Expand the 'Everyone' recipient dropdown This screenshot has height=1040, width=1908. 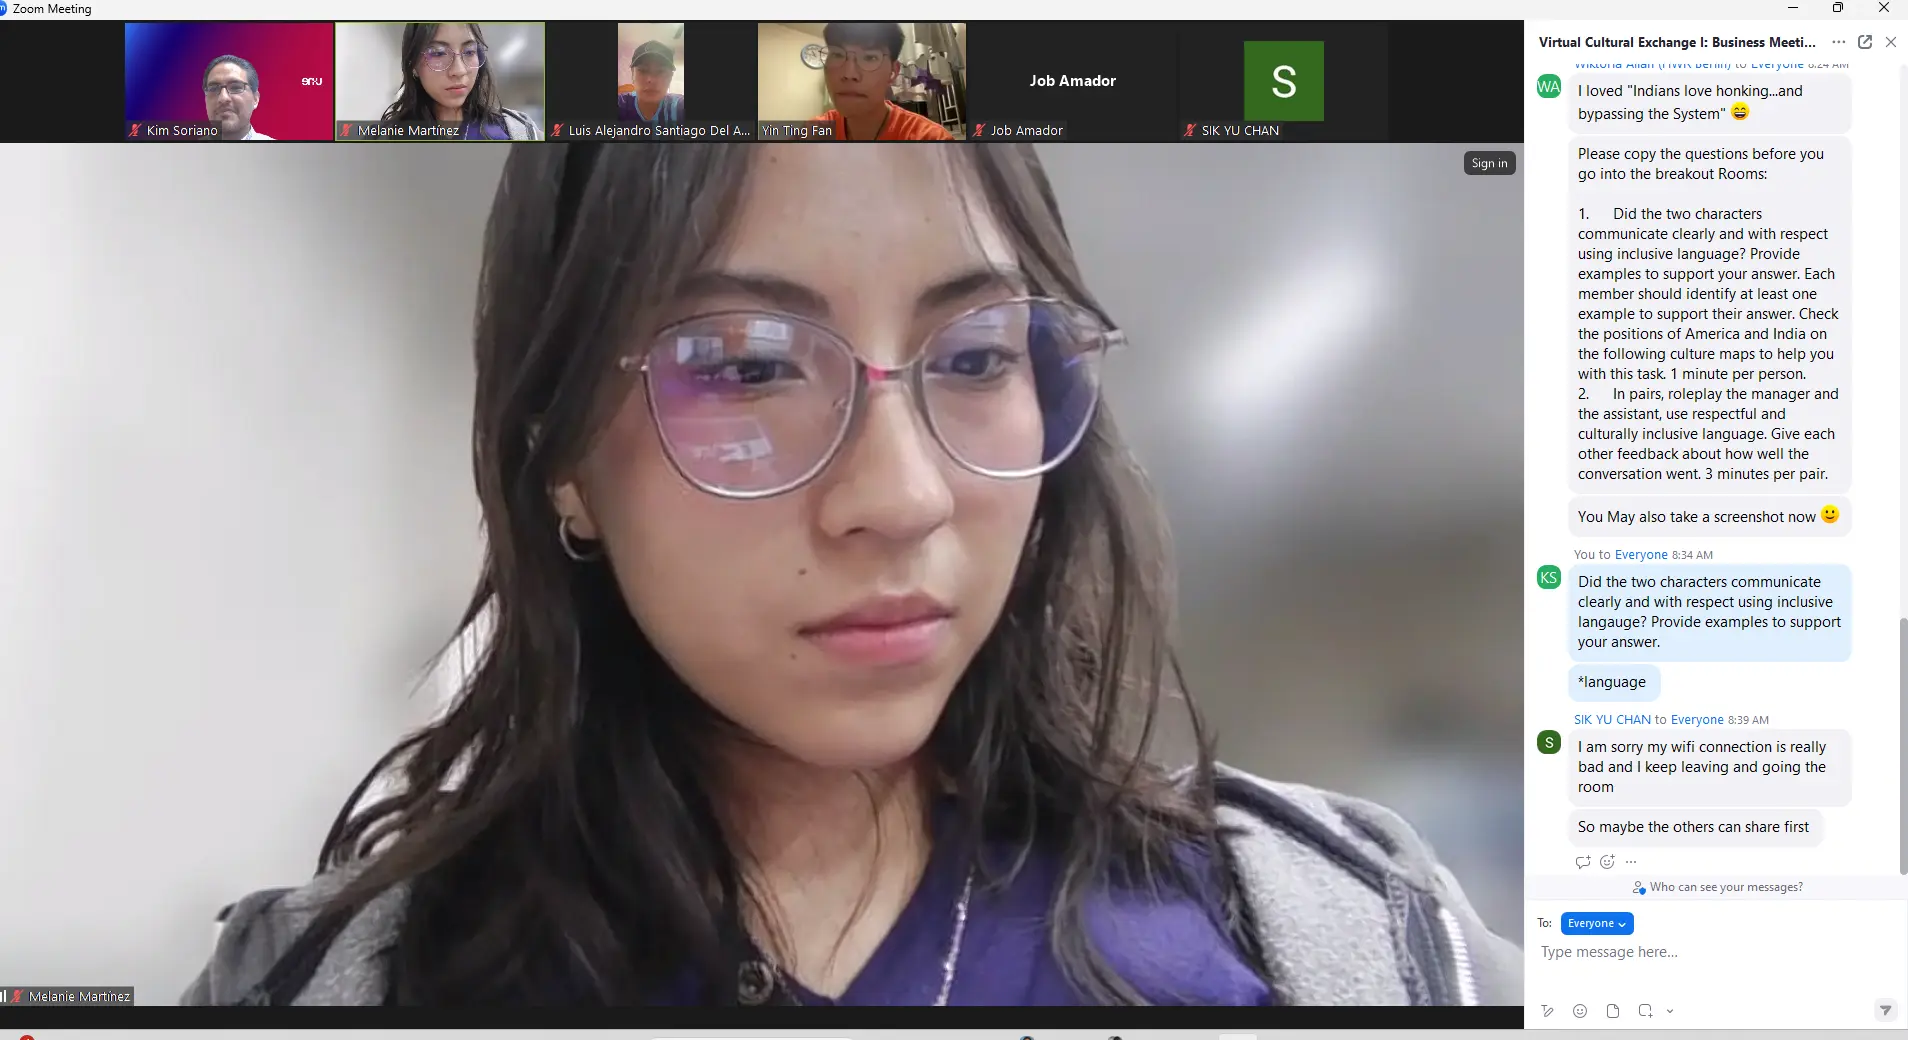[x=1596, y=923]
